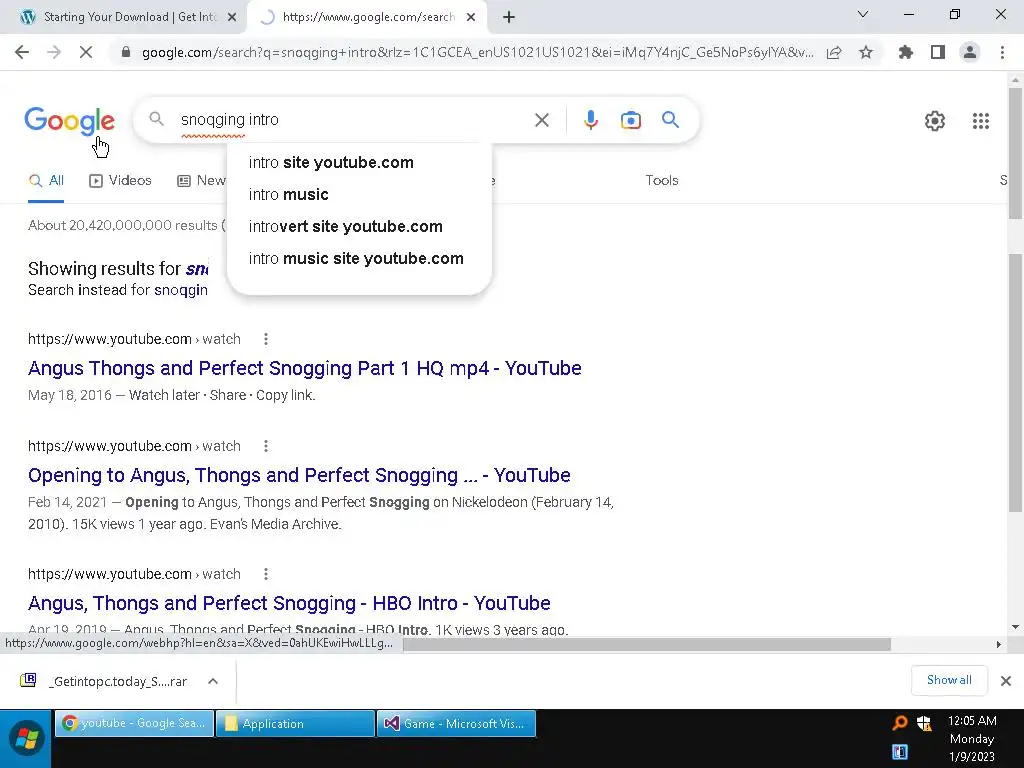Click the forward navigation arrow
This screenshot has height=768, width=1024.
pos(54,52)
